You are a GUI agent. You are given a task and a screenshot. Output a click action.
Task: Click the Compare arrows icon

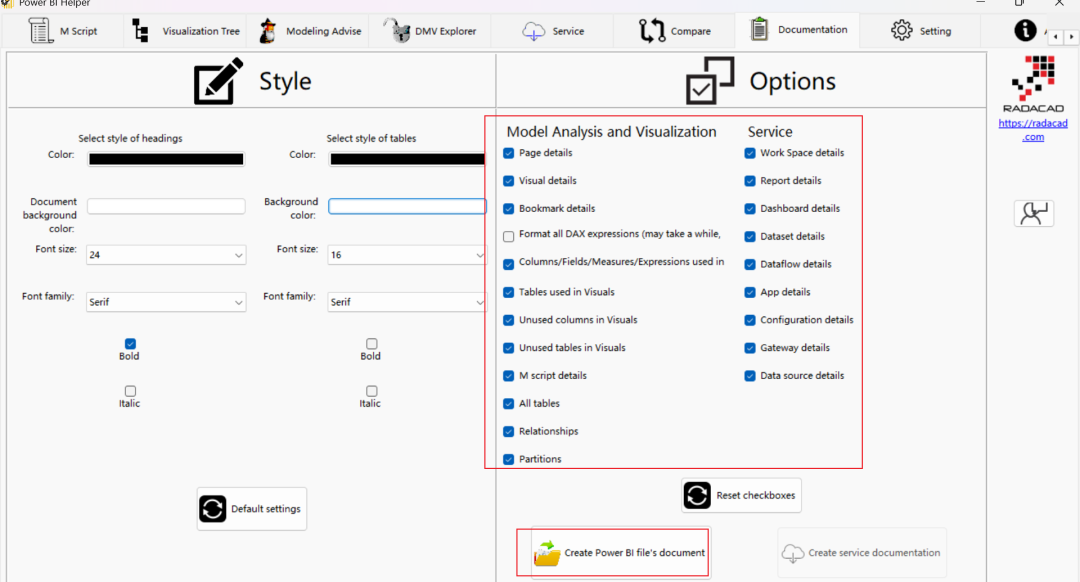(x=652, y=31)
